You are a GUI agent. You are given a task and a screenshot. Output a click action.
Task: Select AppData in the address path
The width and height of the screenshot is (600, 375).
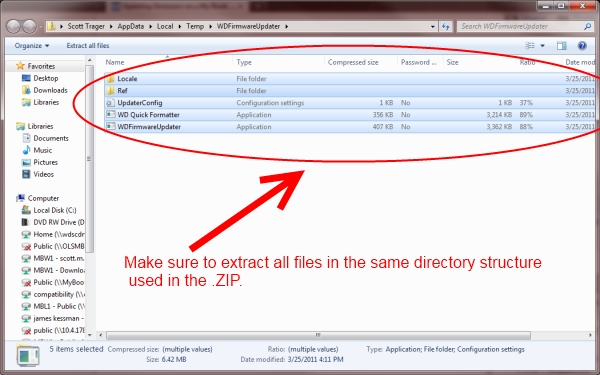coord(130,26)
